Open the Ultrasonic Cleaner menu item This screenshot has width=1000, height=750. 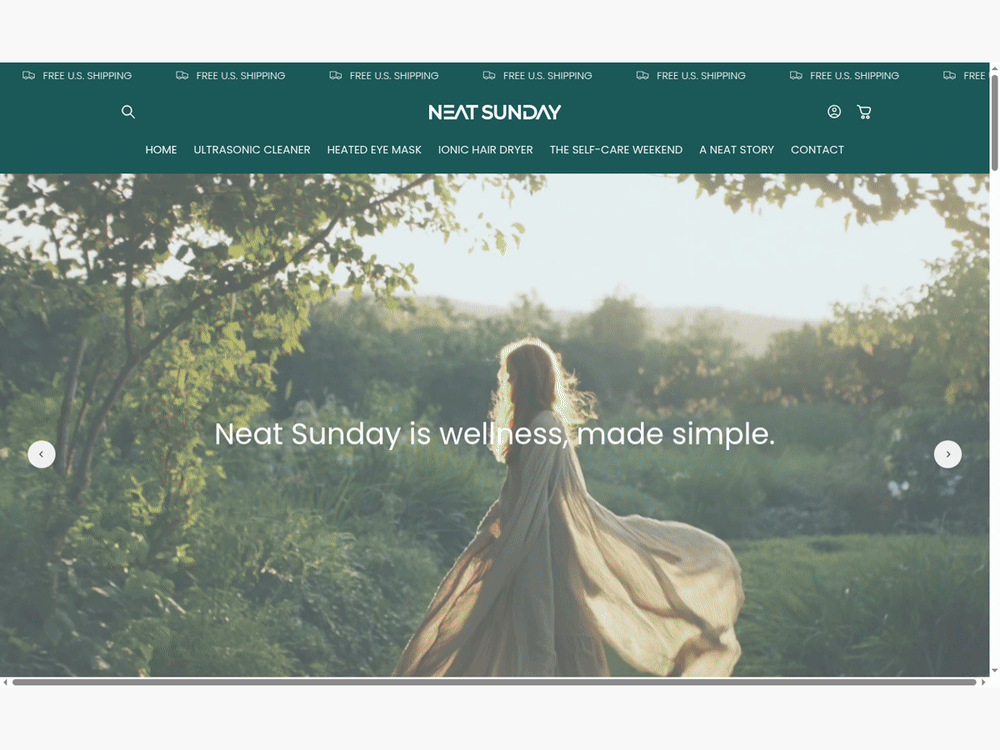point(252,150)
